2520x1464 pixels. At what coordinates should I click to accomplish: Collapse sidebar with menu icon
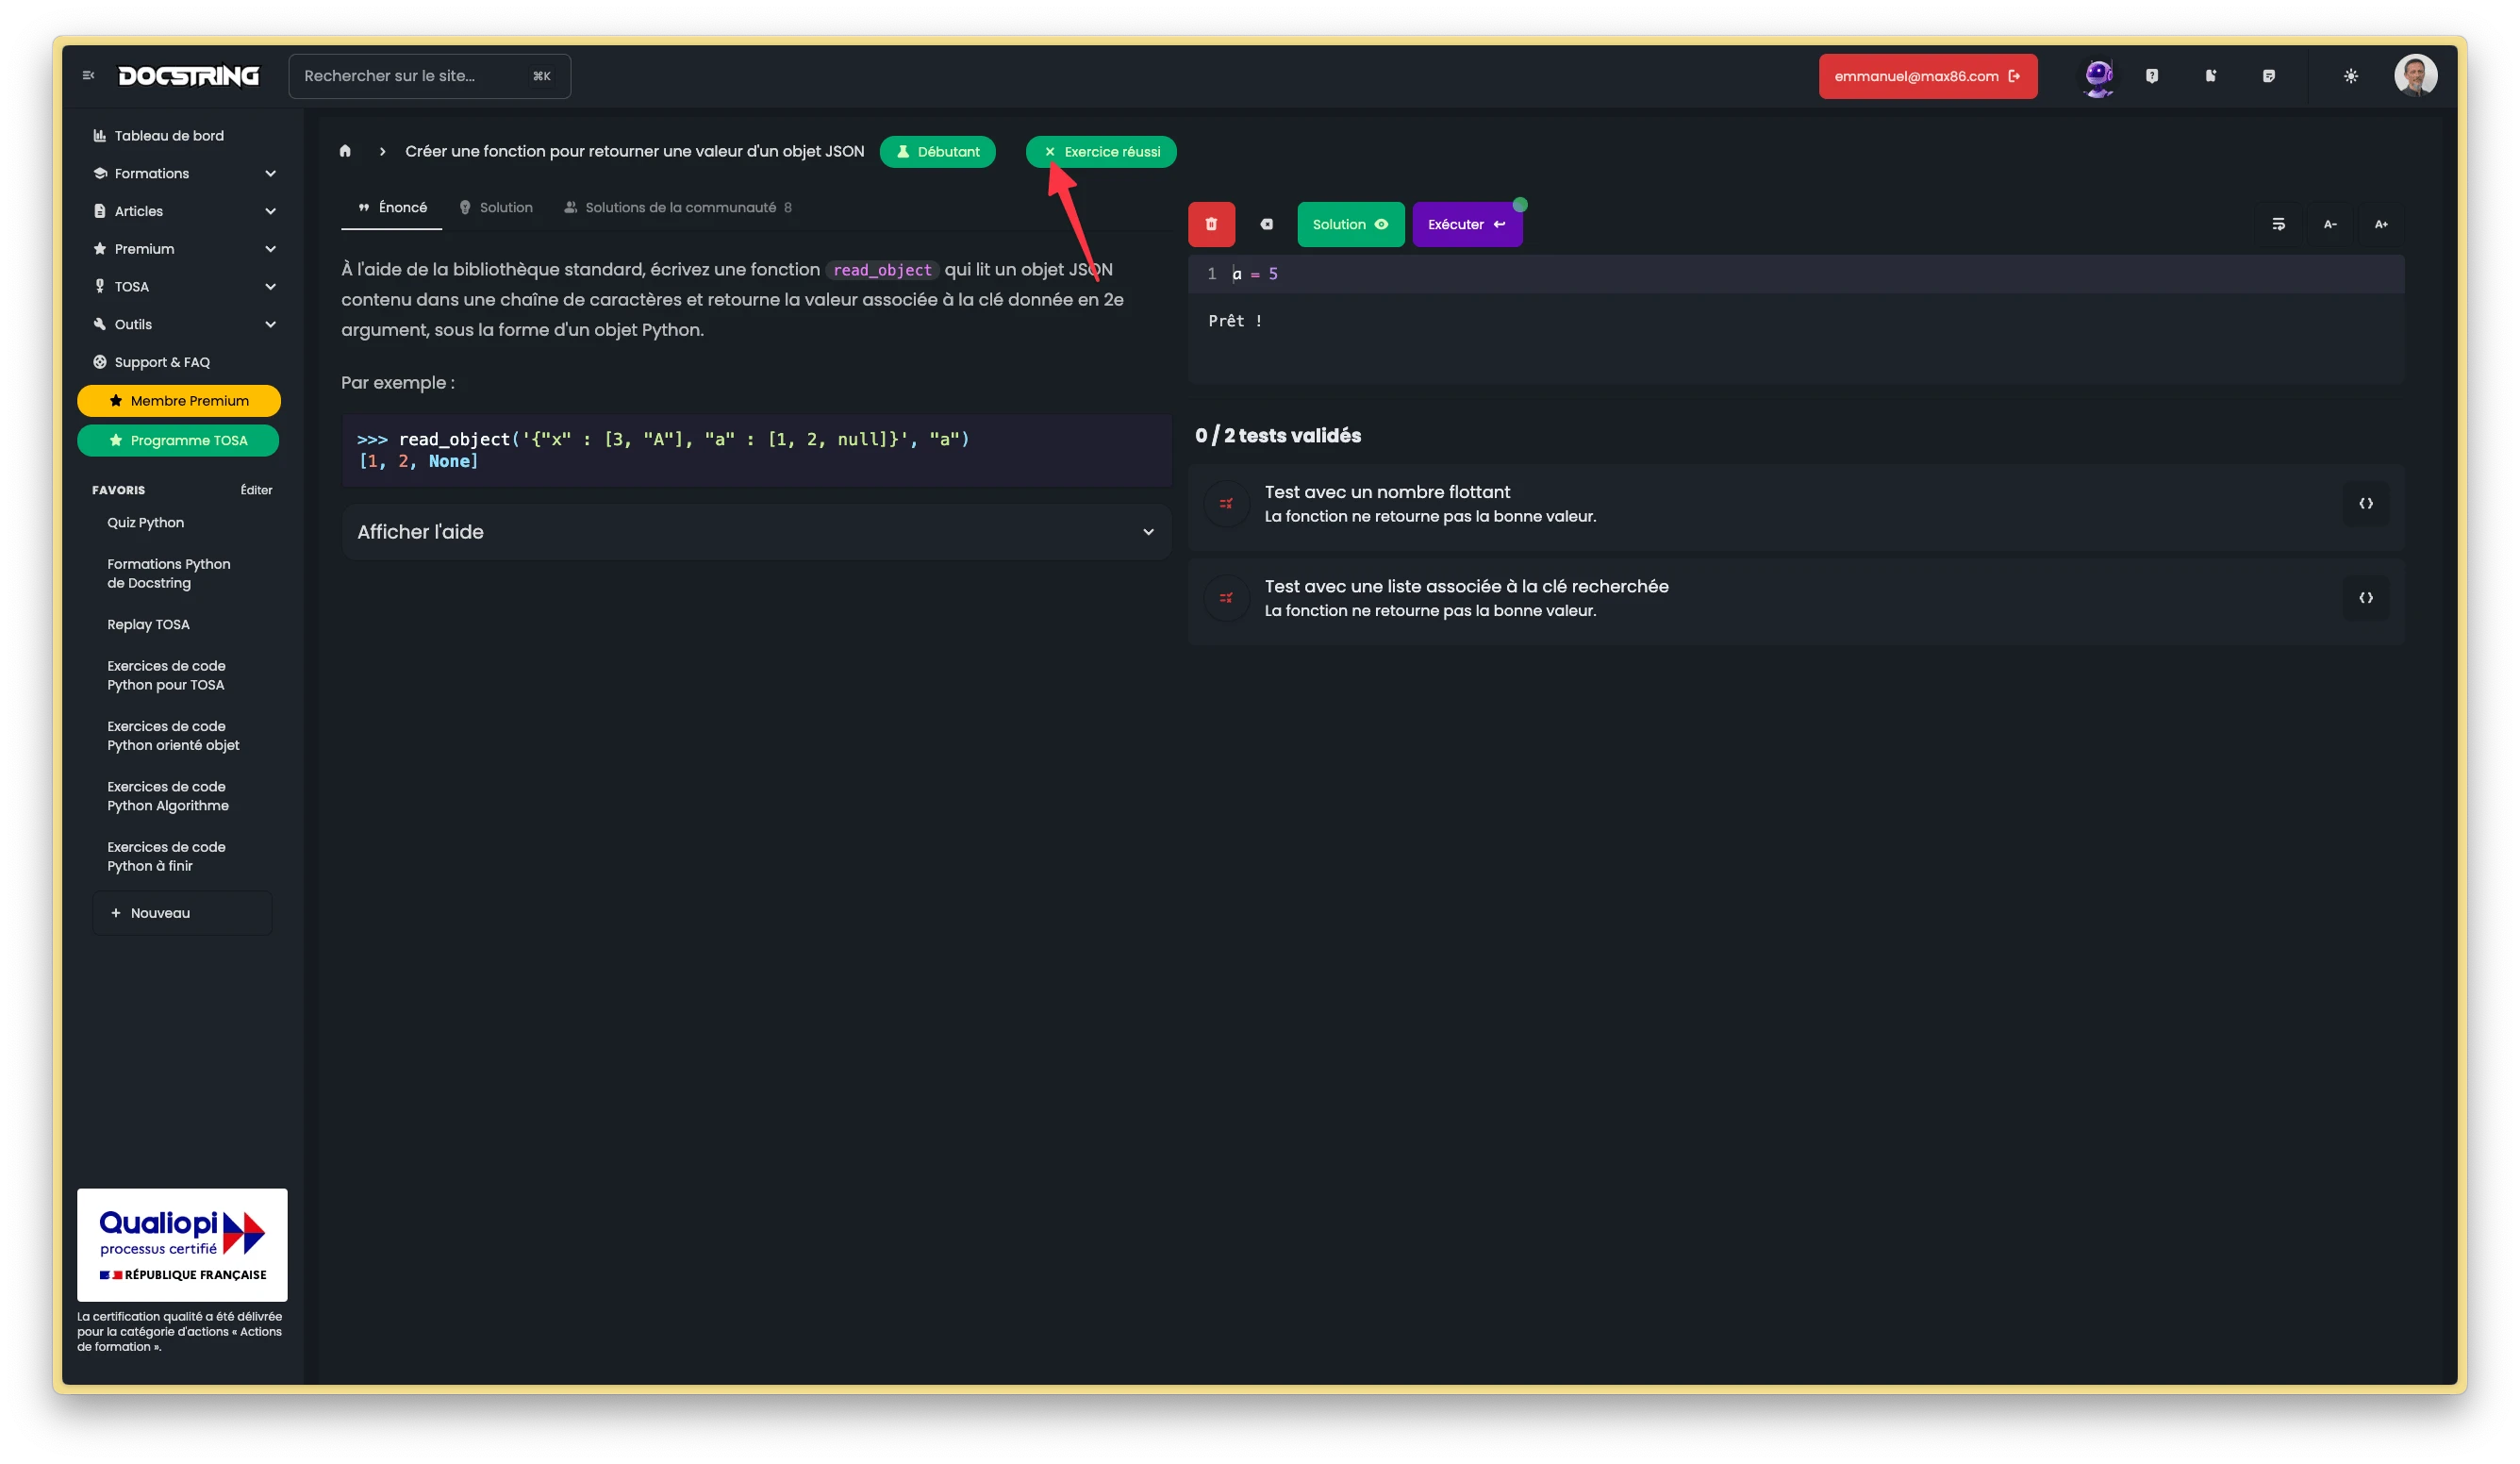[88, 76]
